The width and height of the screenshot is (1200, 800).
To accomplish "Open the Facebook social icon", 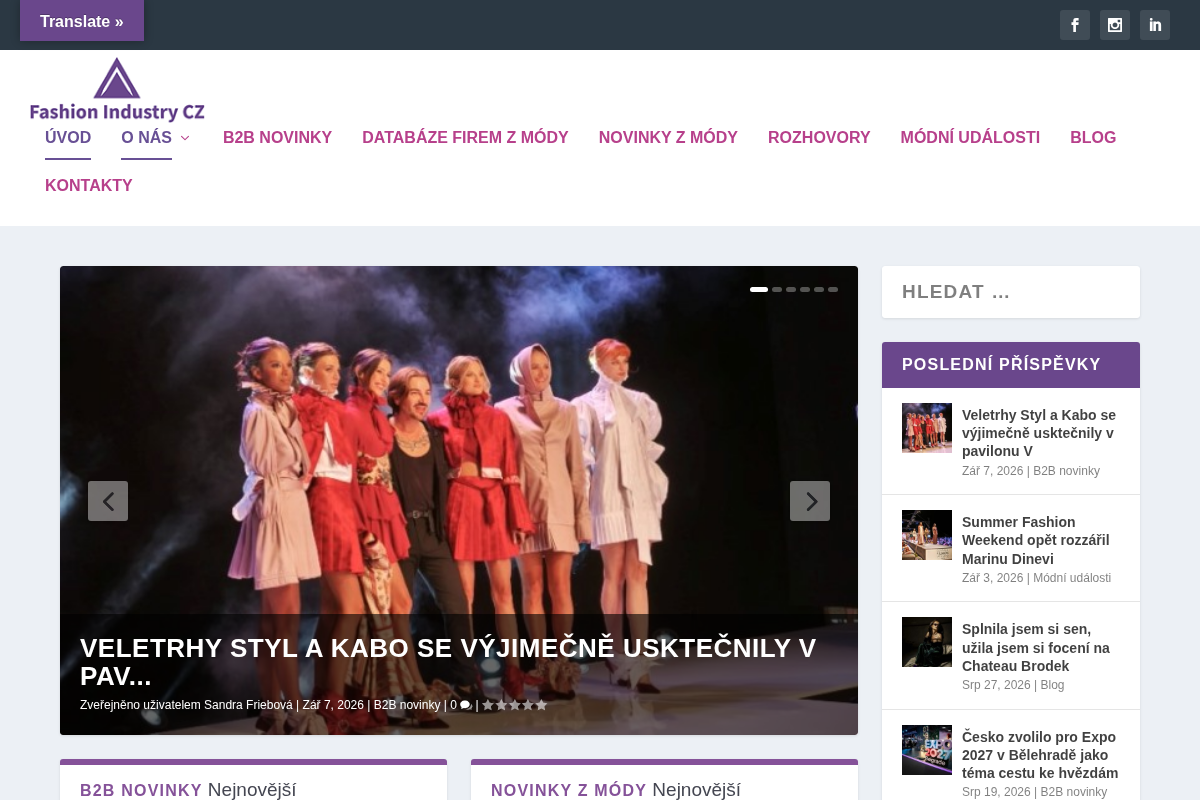I will click(1075, 25).
